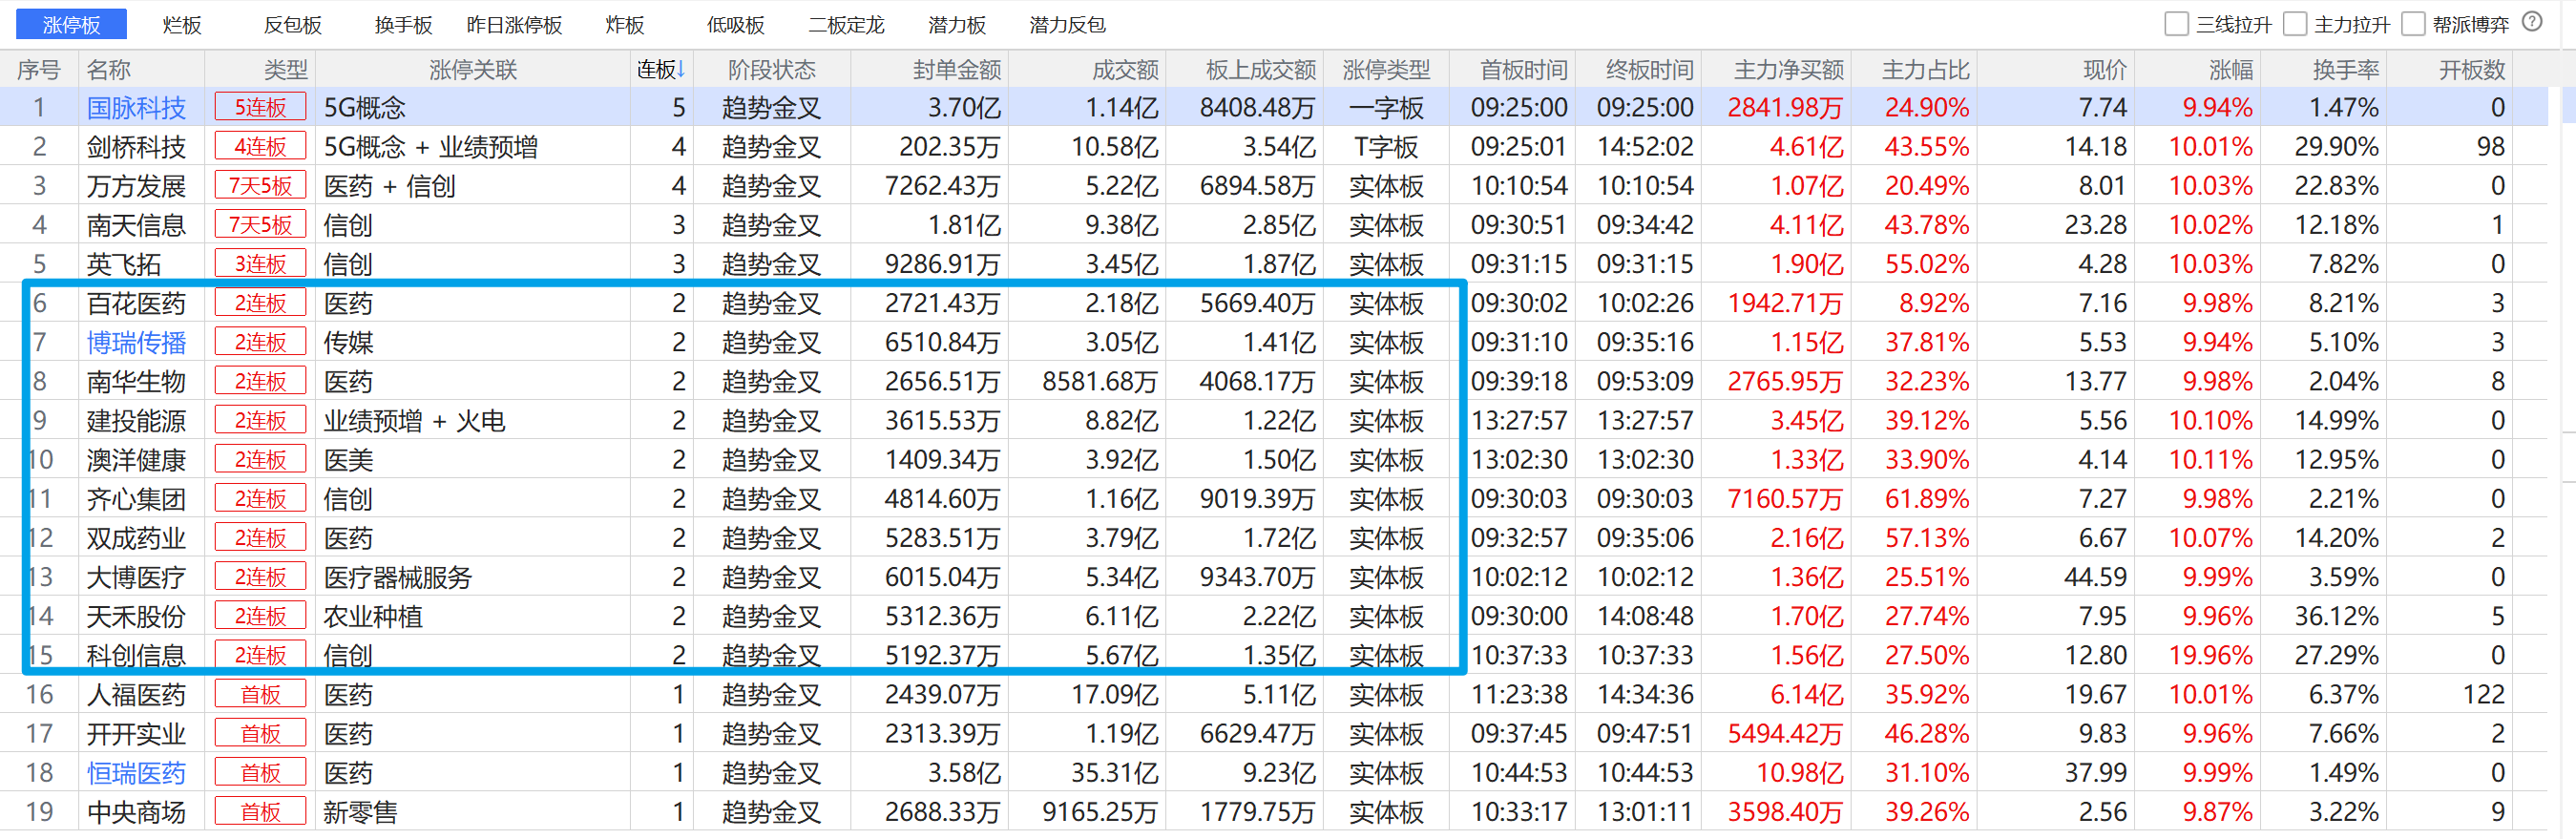Screen dimensions: 2576x839
Task: Select the 科创信息 stock name
Action: 136,655
